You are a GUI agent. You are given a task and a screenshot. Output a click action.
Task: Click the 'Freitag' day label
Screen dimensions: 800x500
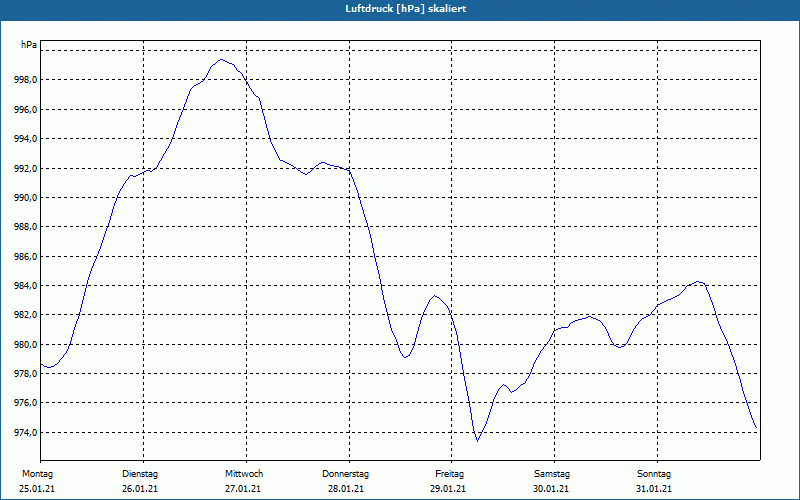pyautogui.click(x=449, y=474)
